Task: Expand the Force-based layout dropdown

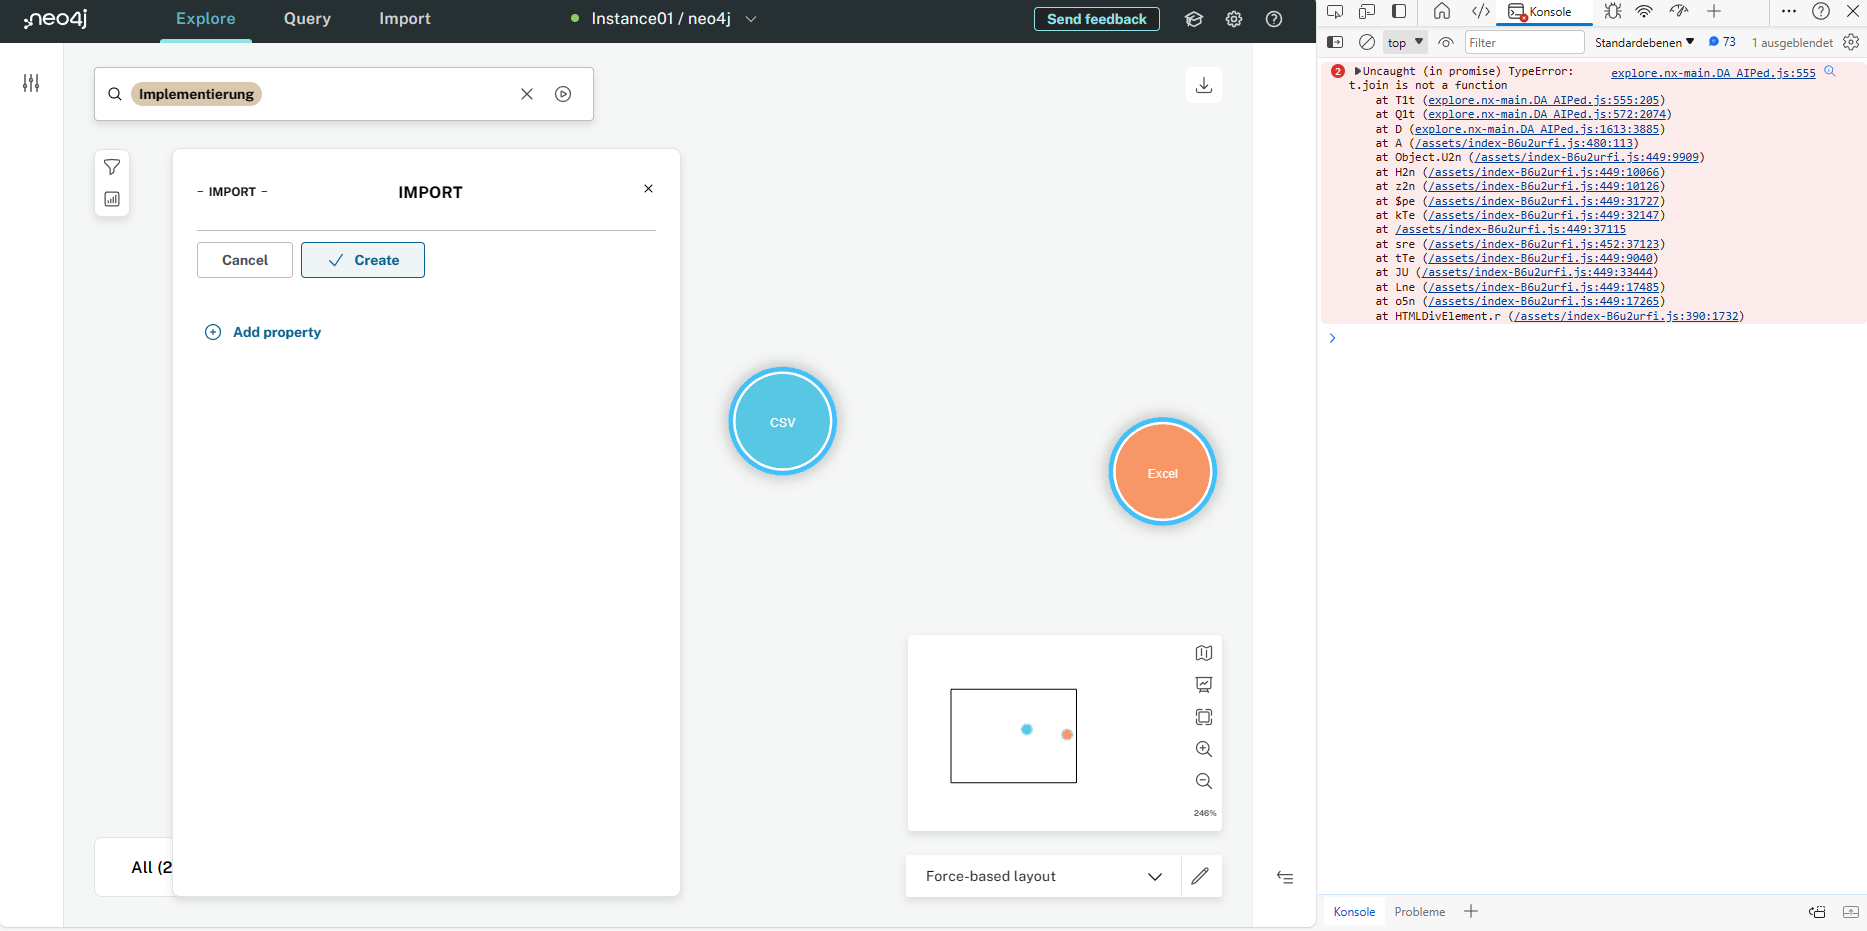Action: [1154, 877]
